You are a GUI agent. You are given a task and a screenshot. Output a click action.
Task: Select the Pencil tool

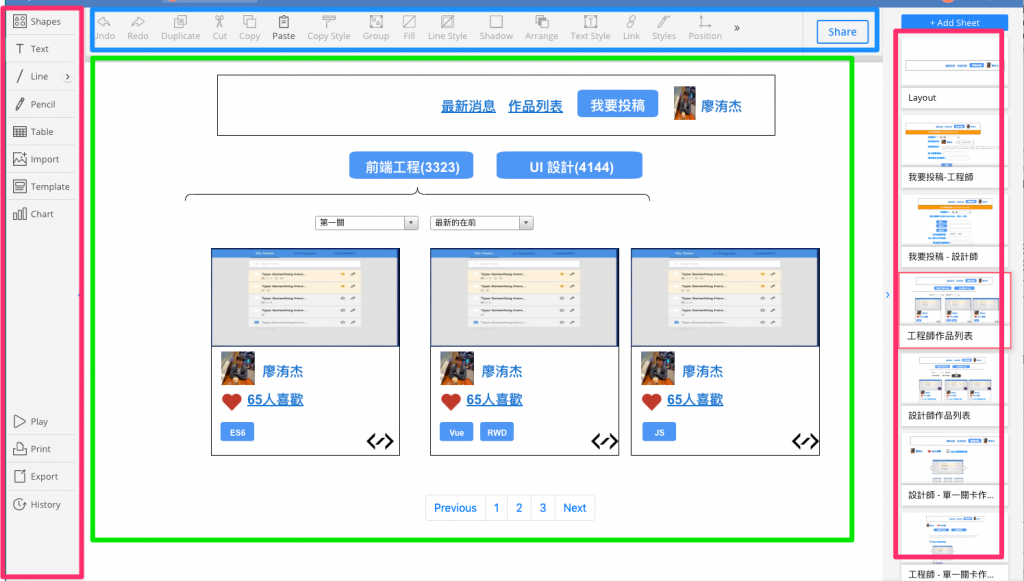[x=35, y=104]
